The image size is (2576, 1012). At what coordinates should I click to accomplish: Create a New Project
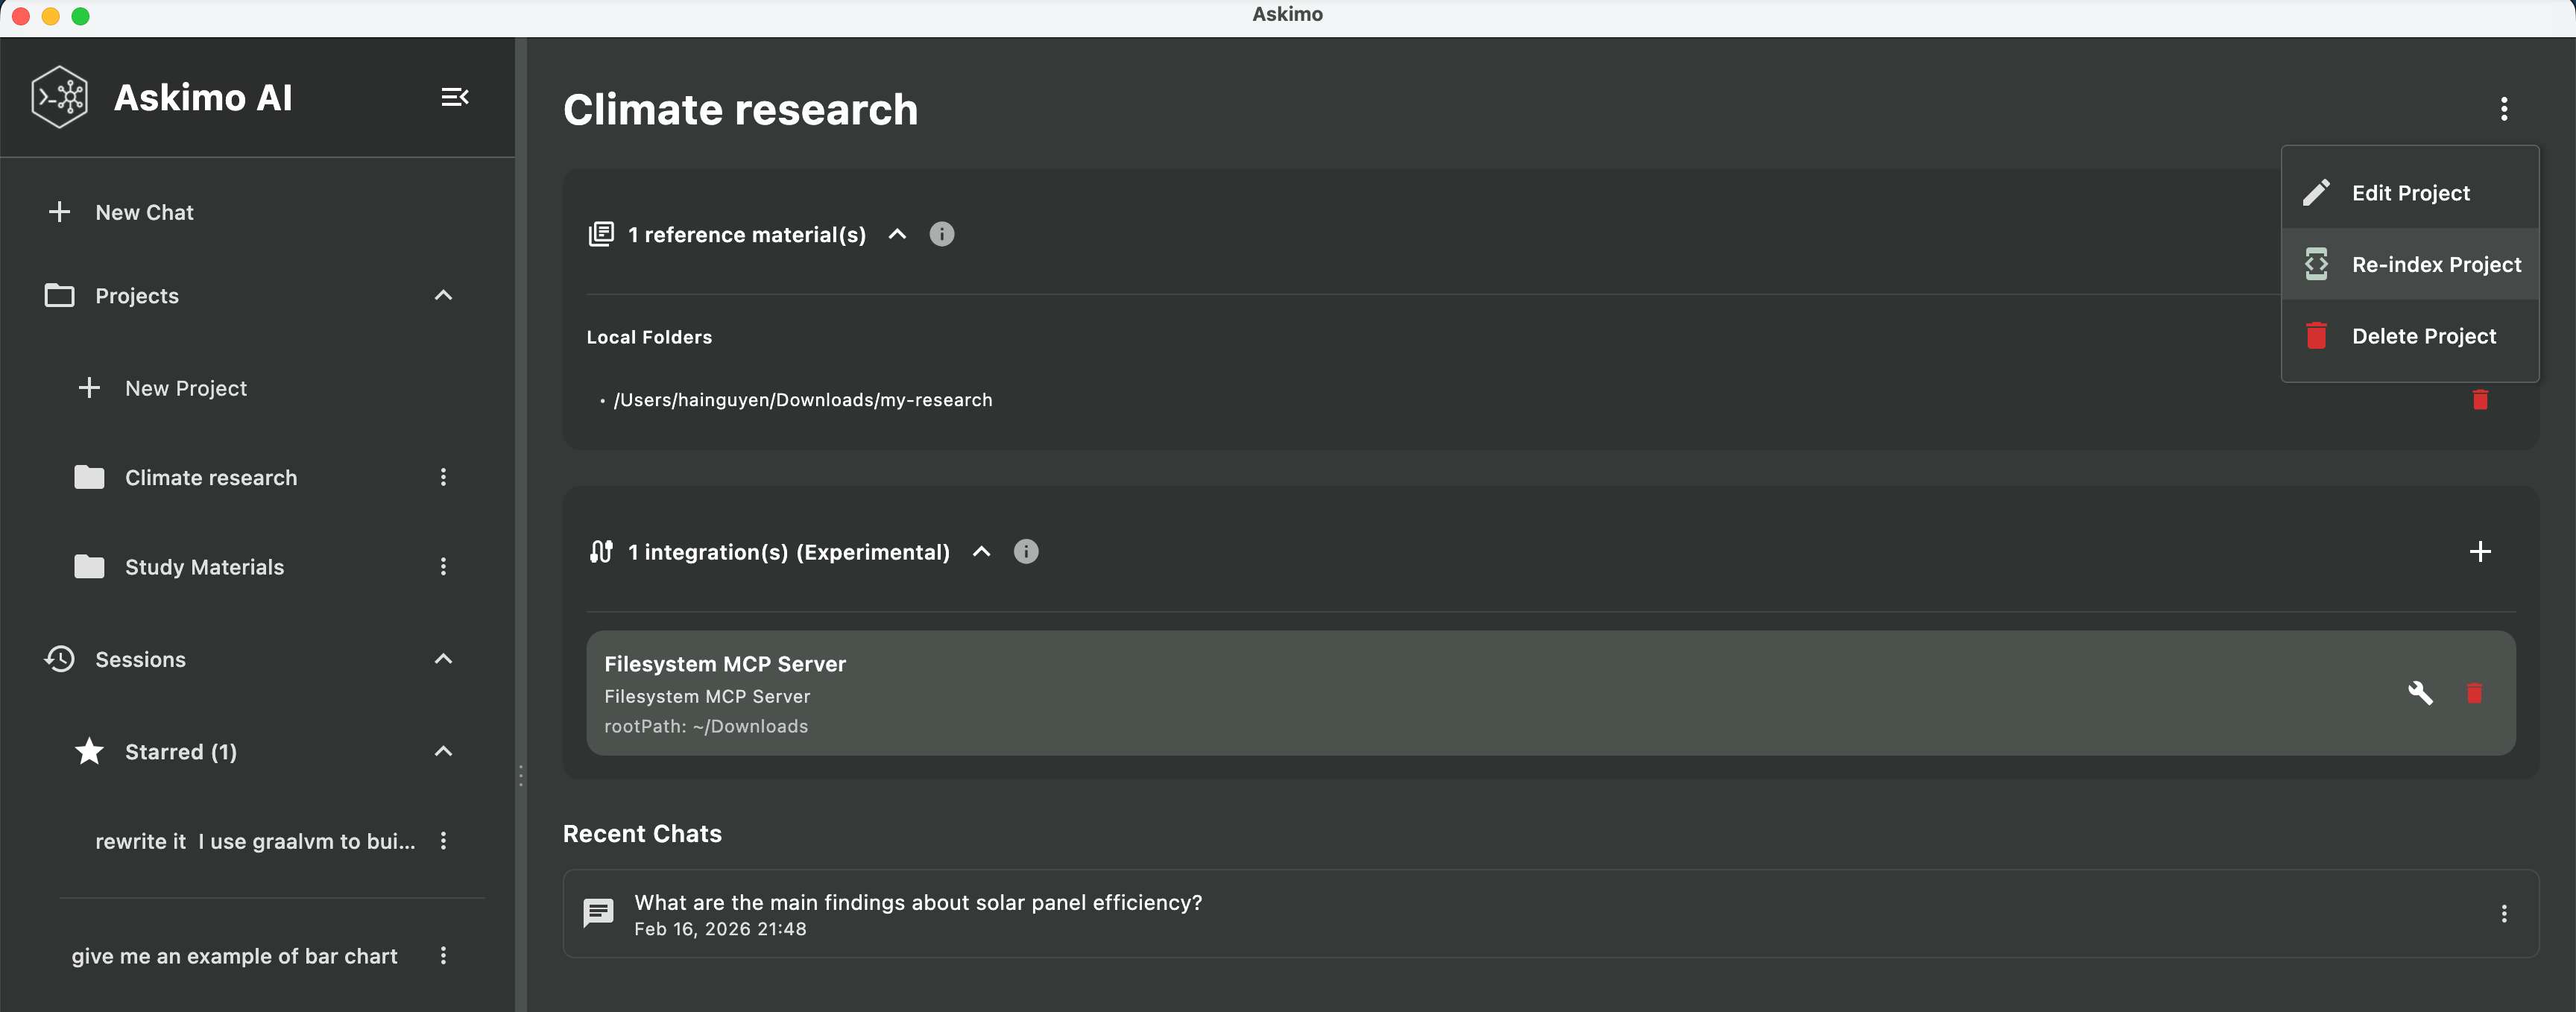click(x=186, y=388)
